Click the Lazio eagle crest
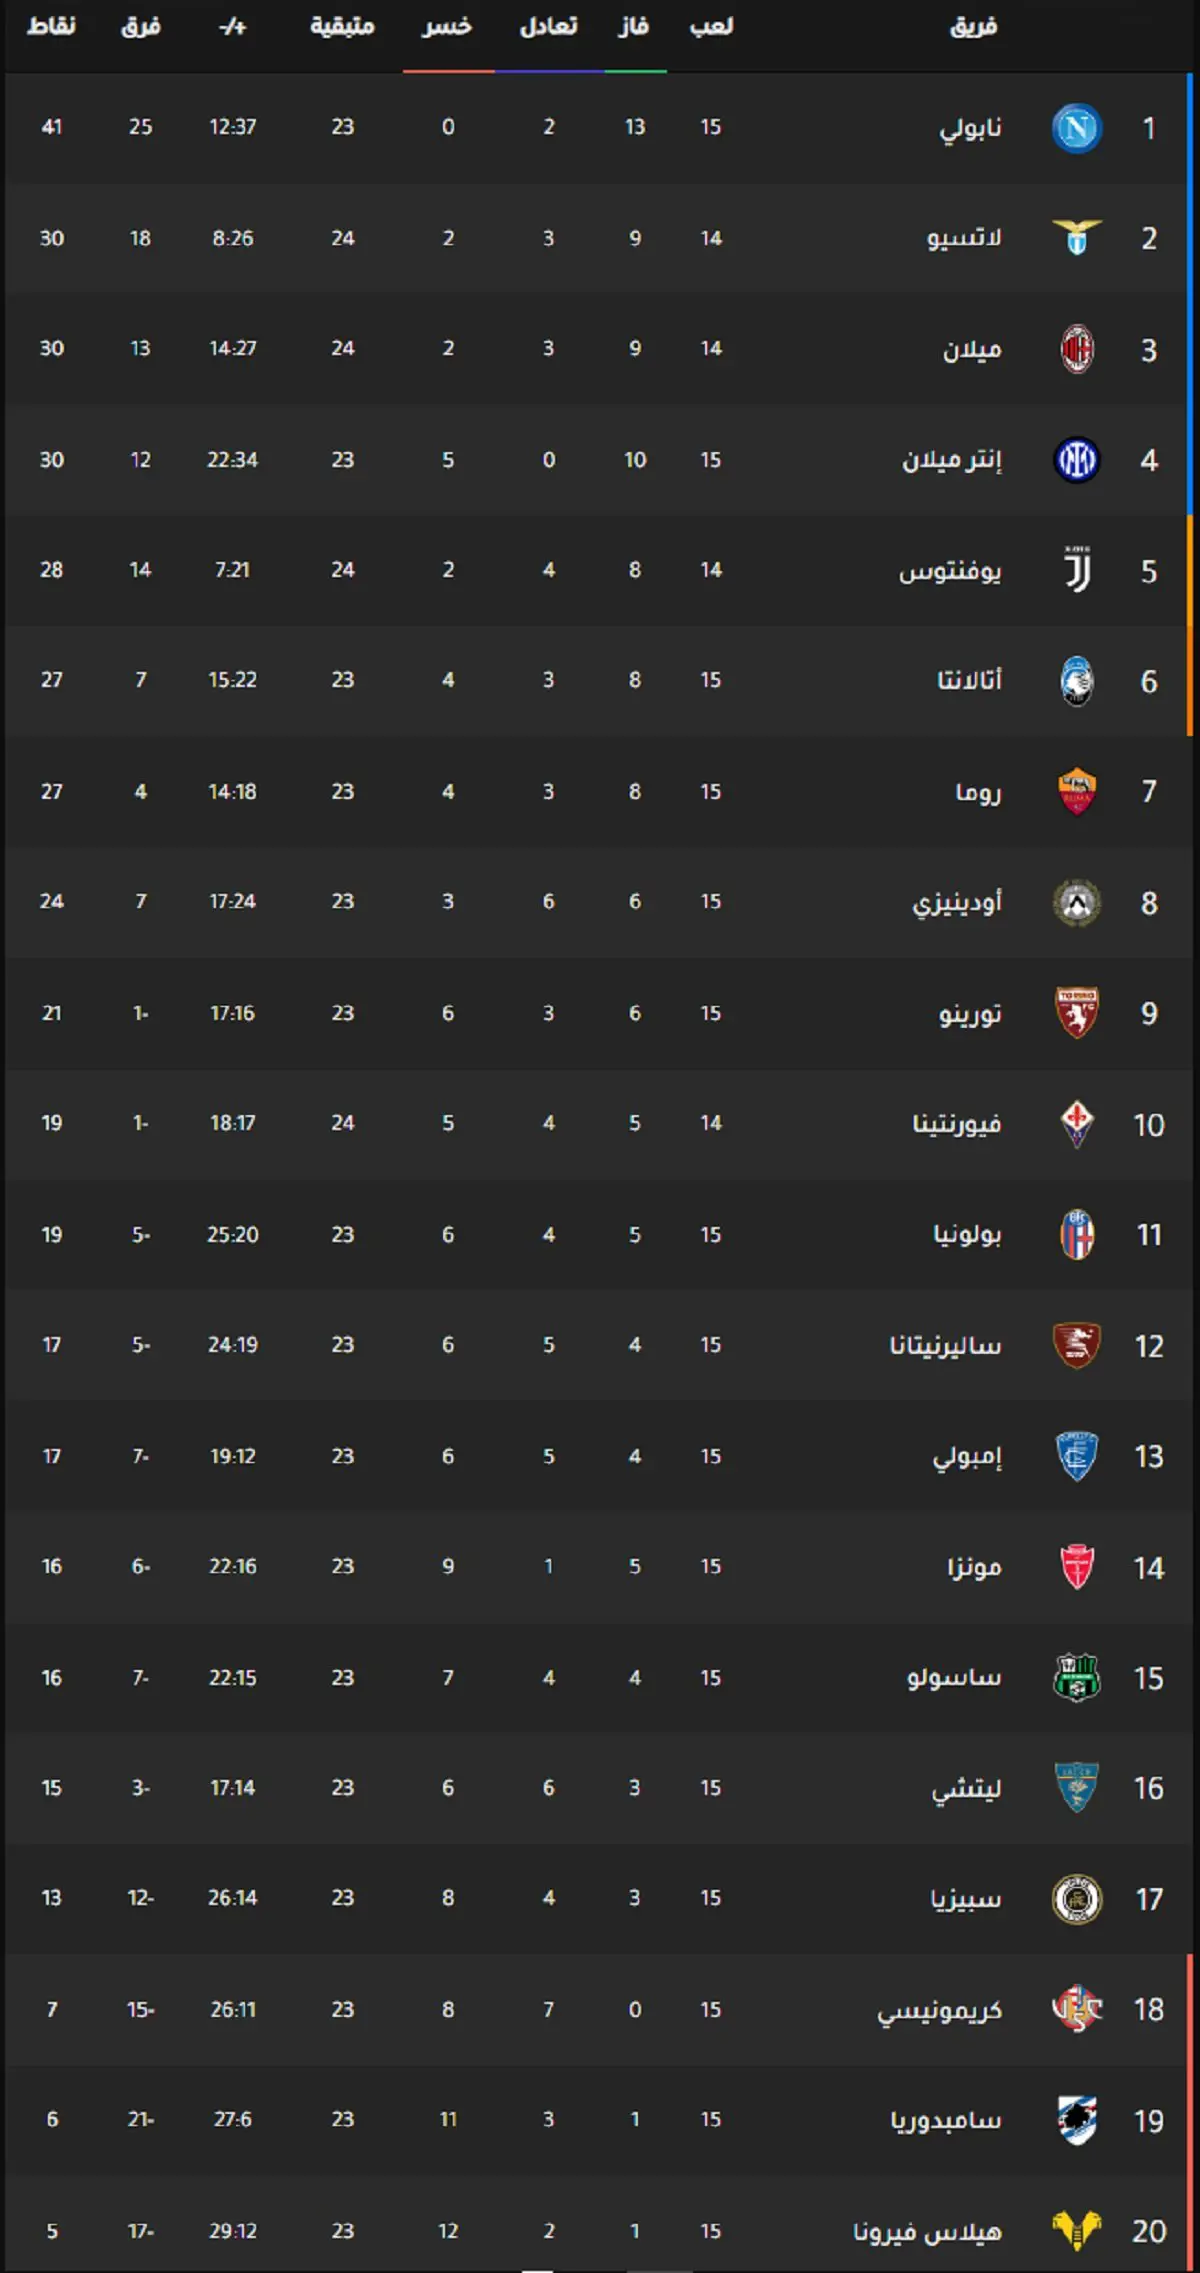The width and height of the screenshot is (1200, 2273). [x=1077, y=238]
